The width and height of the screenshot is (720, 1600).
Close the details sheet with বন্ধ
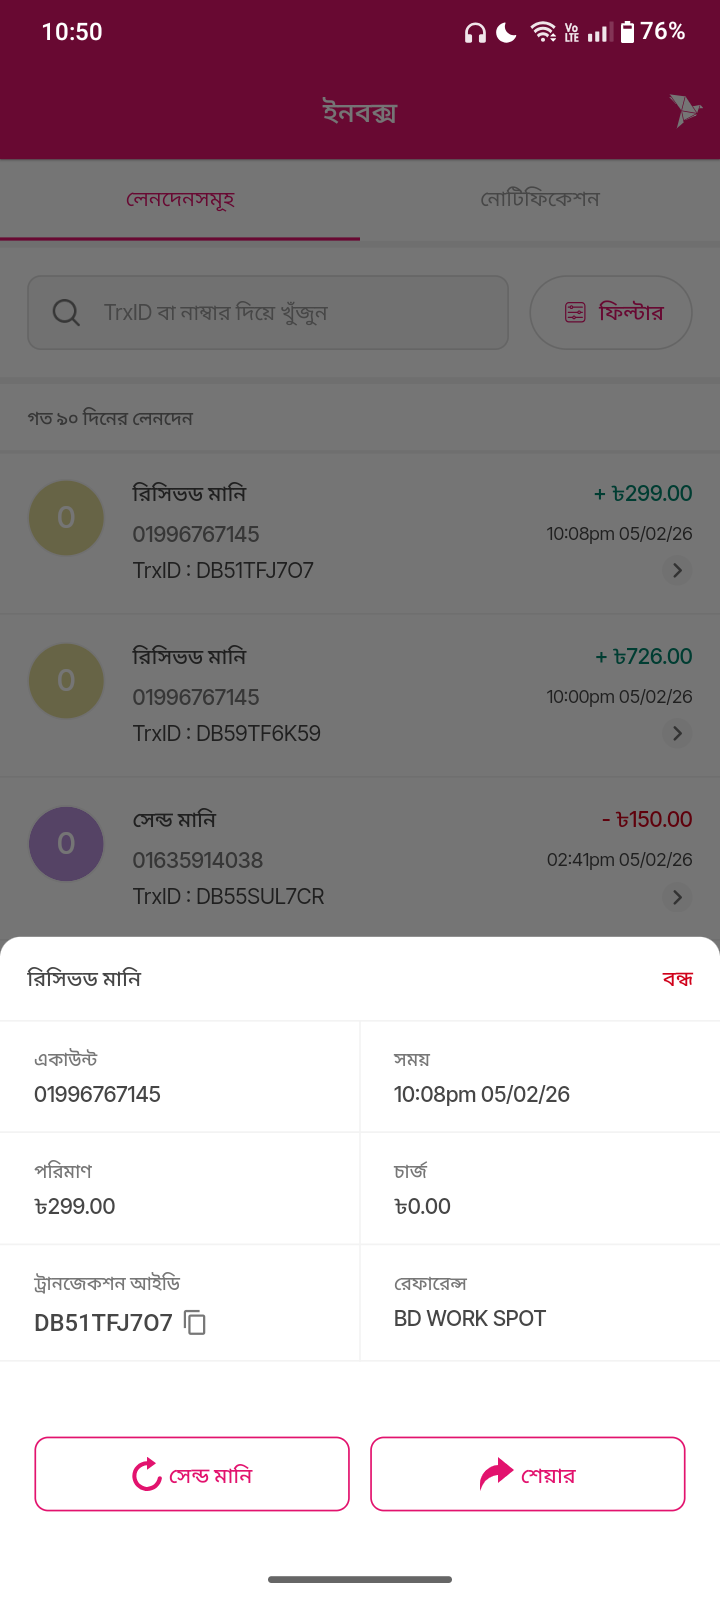point(677,979)
